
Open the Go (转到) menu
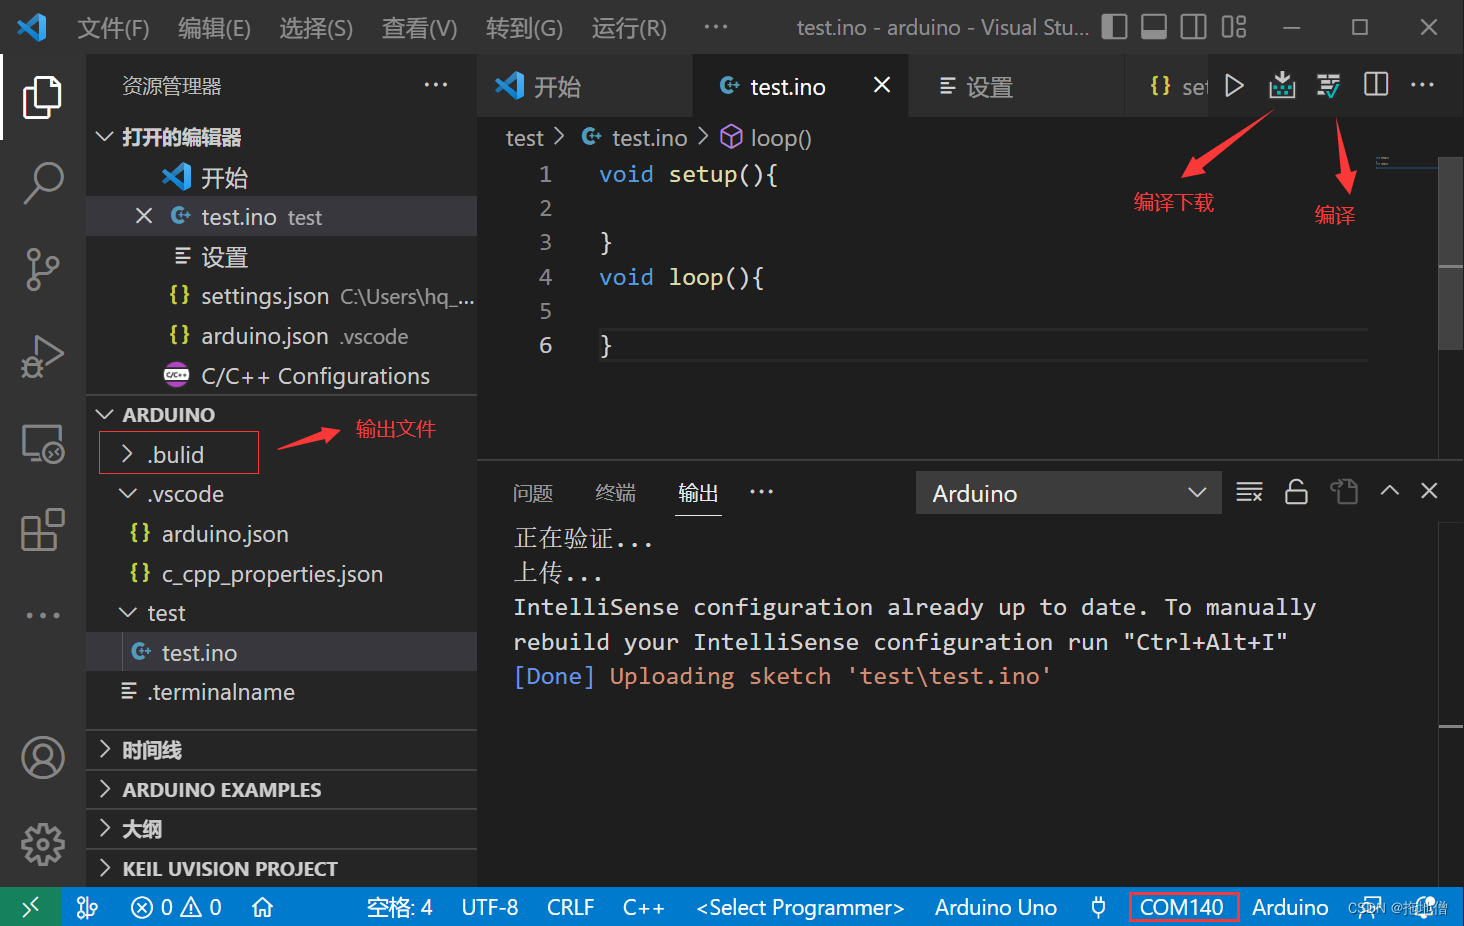pyautogui.click(x=524, y=28)
